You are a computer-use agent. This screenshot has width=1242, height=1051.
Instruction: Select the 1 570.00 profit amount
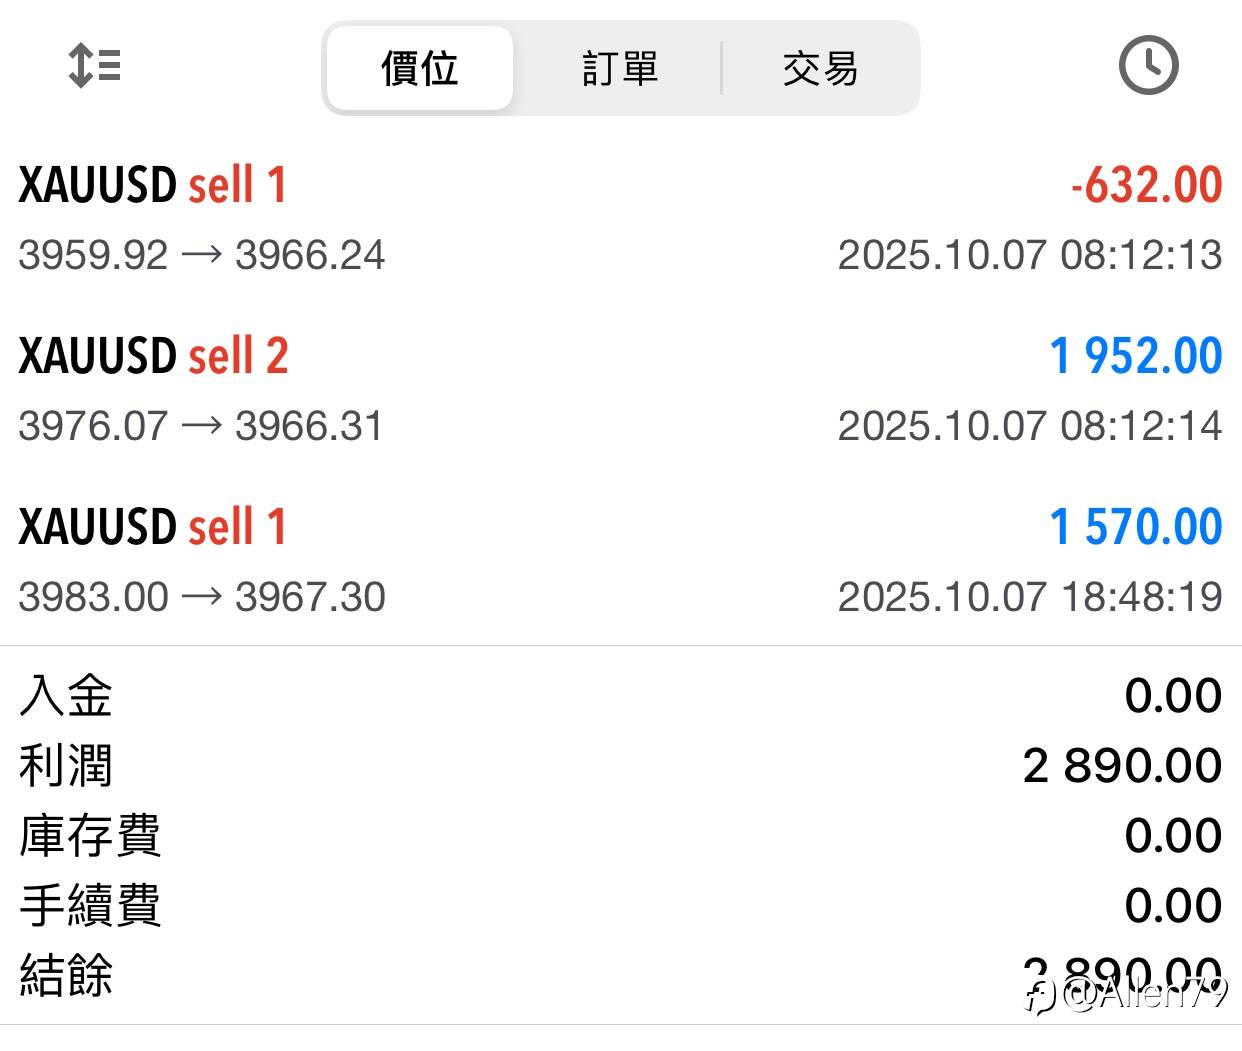point(1135,527)
